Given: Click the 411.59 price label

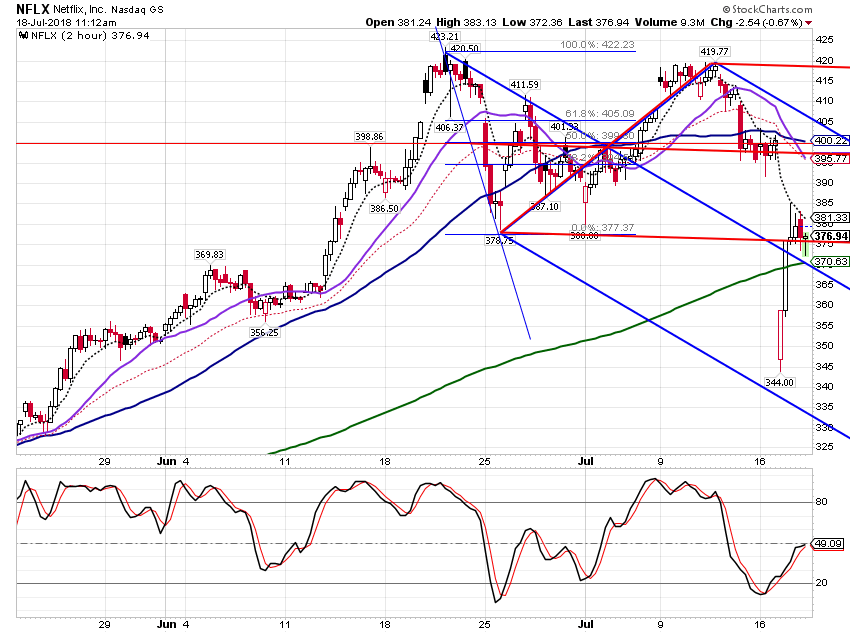Looking at the screenshot, I should (525, 85).
